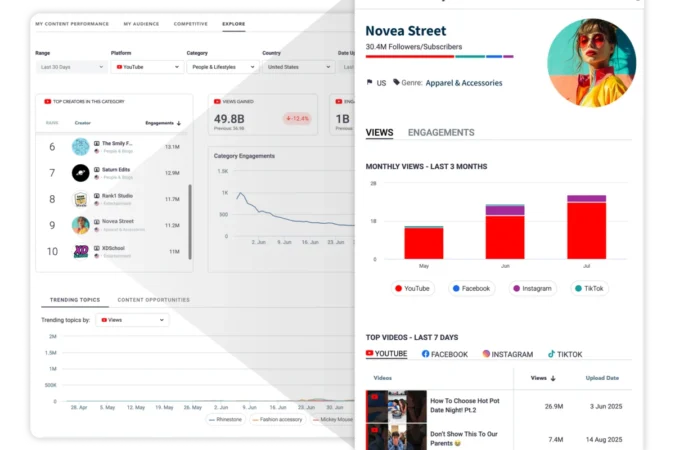Click the TikTok icon in Top Videos tabs
675x450 pixels.
click(x=551, y=354)
